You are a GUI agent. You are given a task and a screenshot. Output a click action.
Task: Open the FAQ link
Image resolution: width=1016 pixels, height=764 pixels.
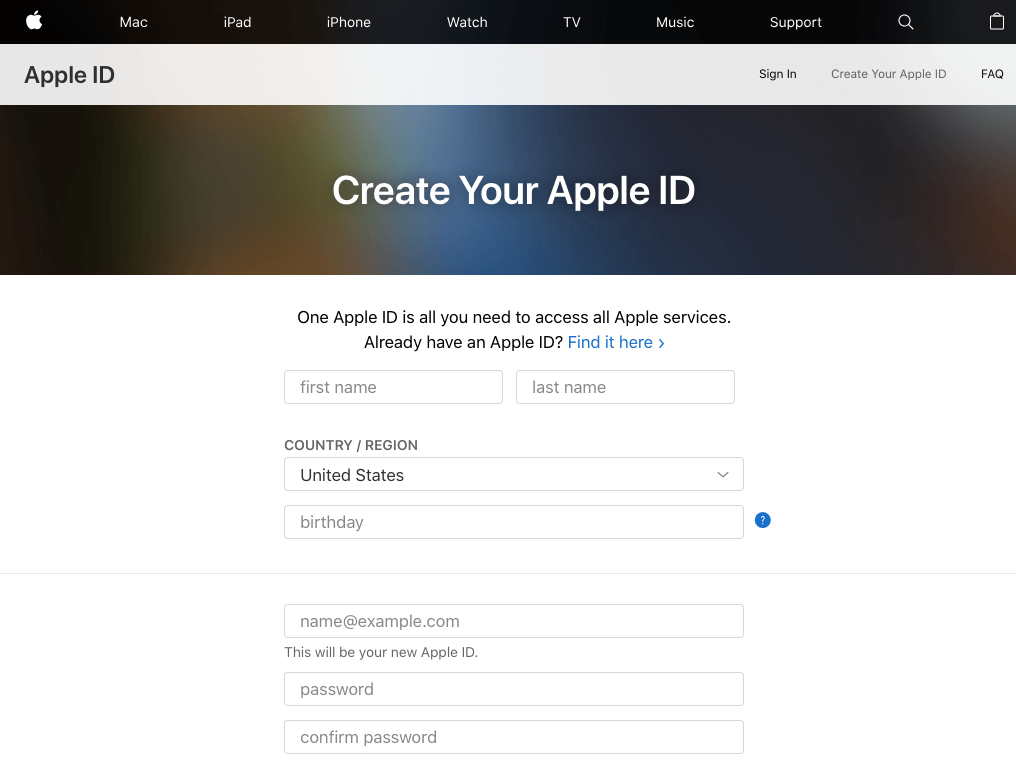click(992, 74)
